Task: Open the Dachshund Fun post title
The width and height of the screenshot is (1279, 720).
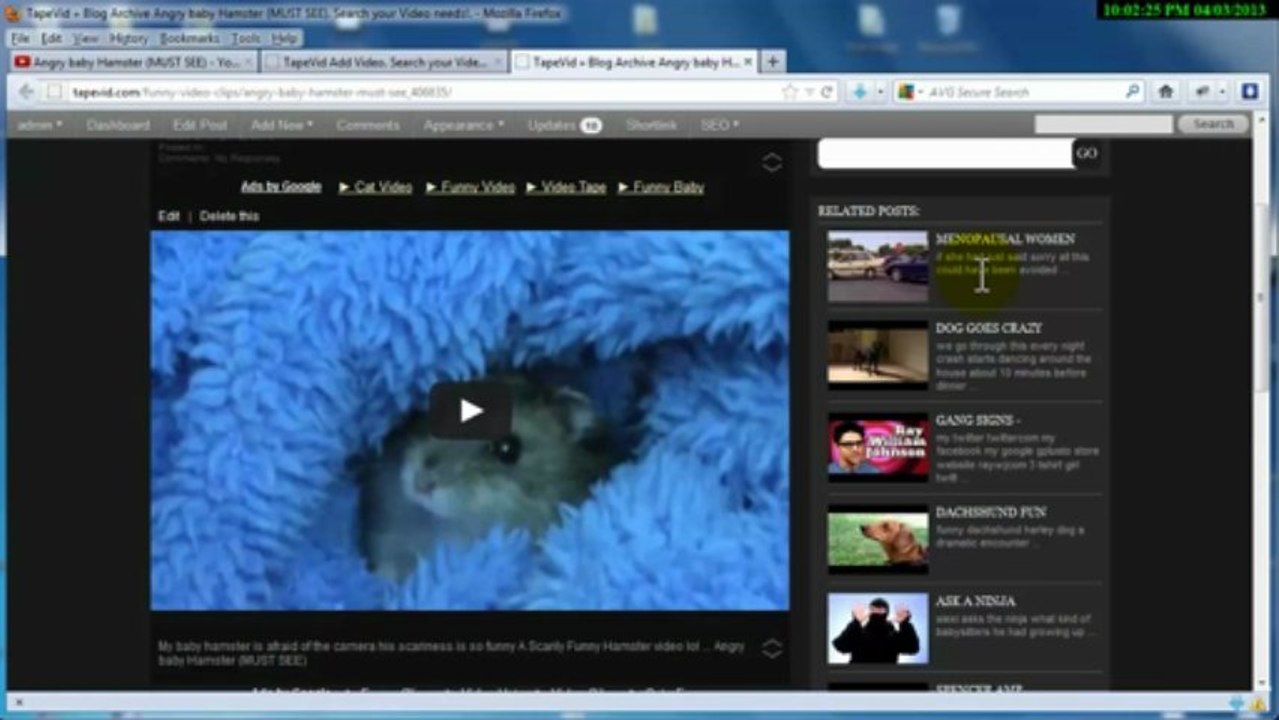Action: 991,512
